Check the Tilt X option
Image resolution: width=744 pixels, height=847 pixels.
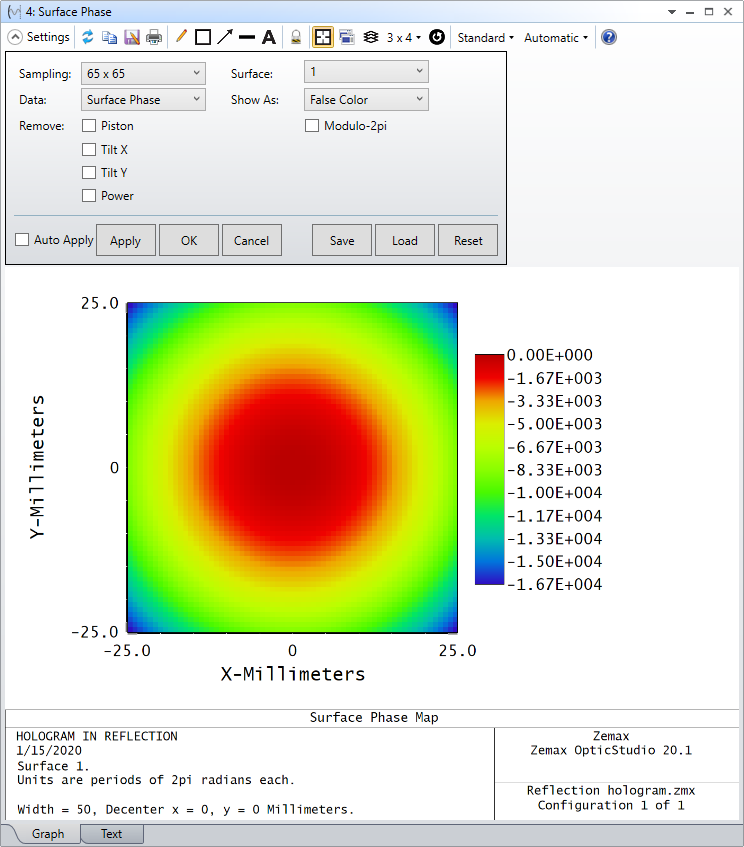point(89,149)
